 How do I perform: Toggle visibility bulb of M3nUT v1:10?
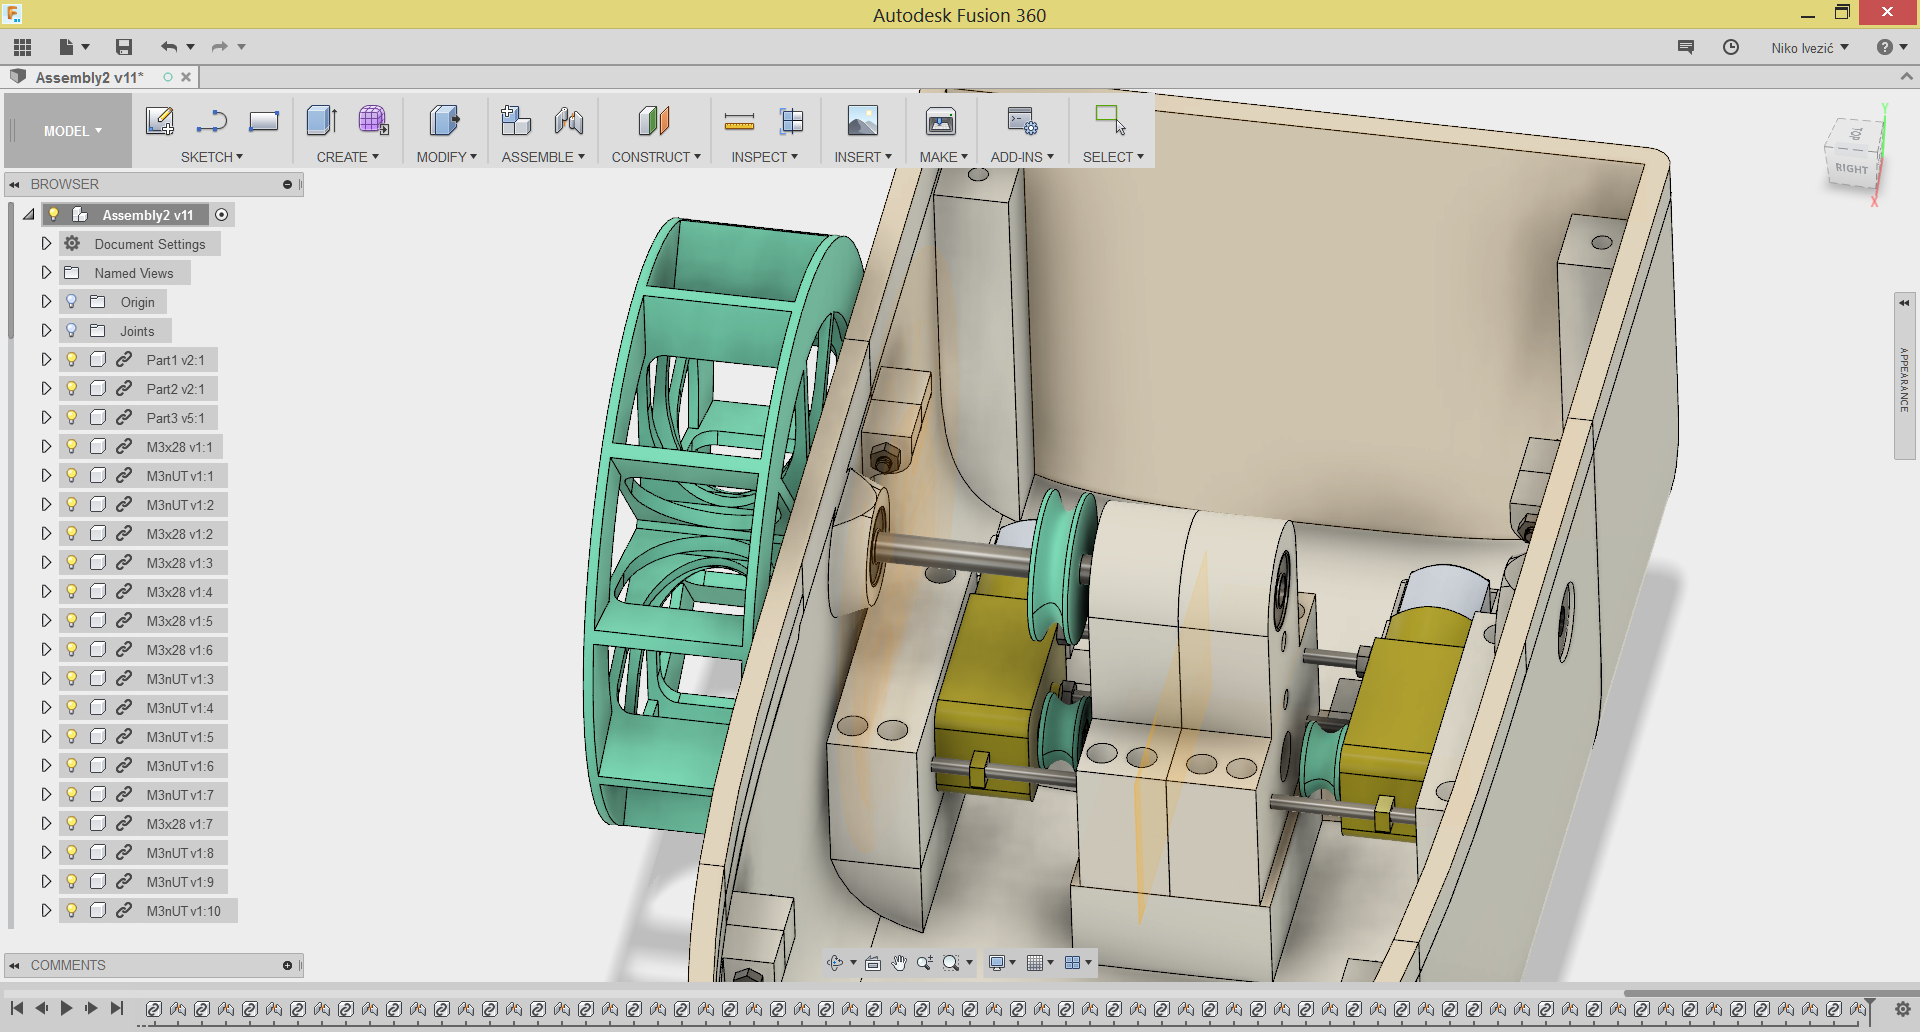point(72,910)
